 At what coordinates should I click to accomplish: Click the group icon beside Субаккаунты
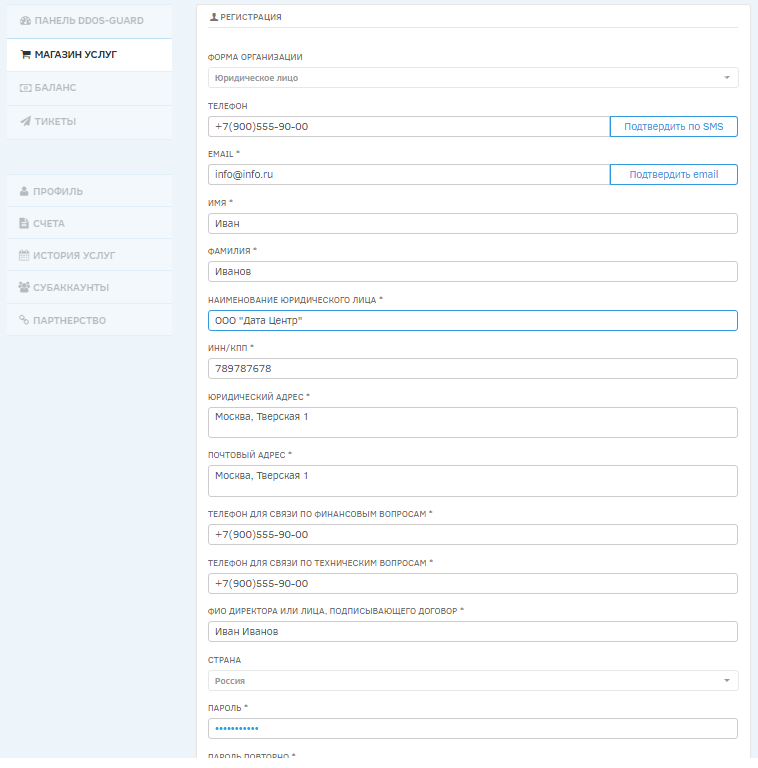(24, 287)
